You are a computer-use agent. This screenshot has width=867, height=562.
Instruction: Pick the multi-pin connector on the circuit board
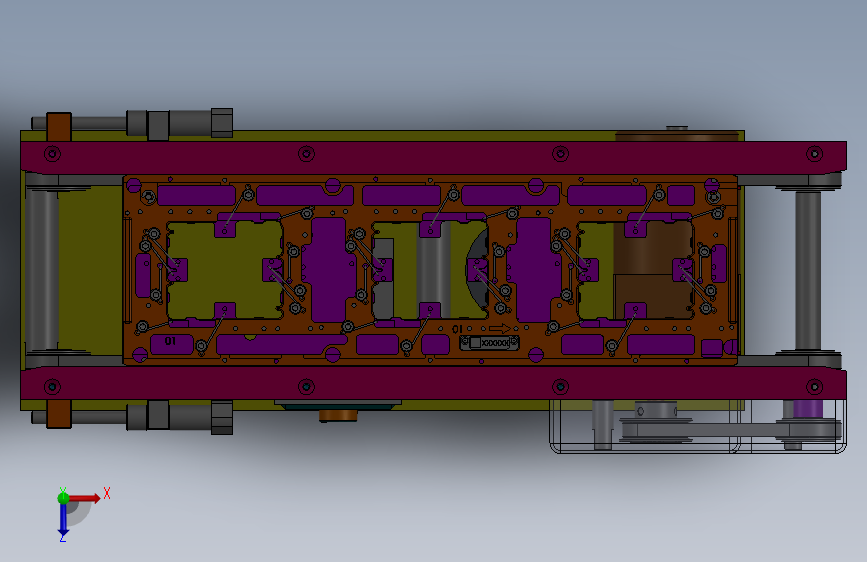(x=489, y=343)
